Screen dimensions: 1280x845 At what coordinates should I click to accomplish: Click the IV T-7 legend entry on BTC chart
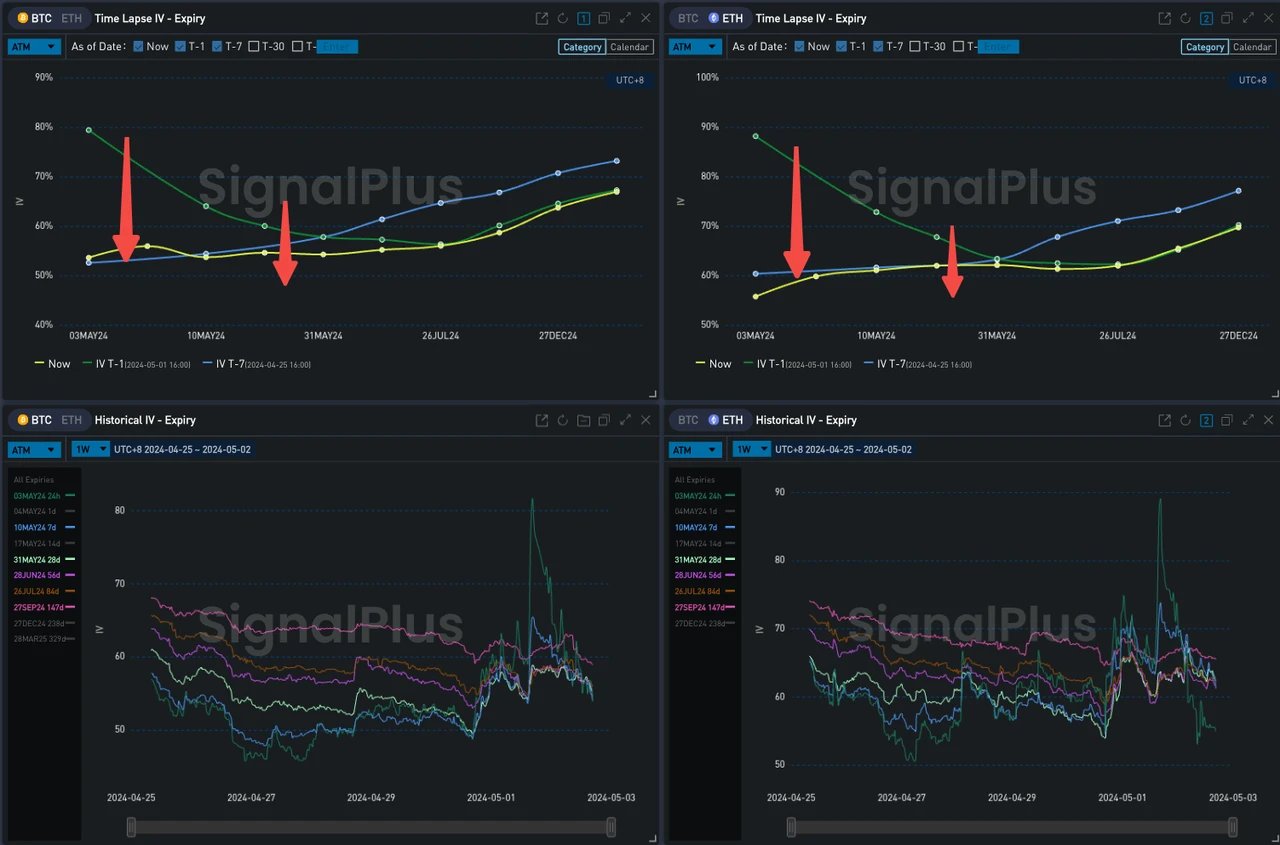coord(232,364)
